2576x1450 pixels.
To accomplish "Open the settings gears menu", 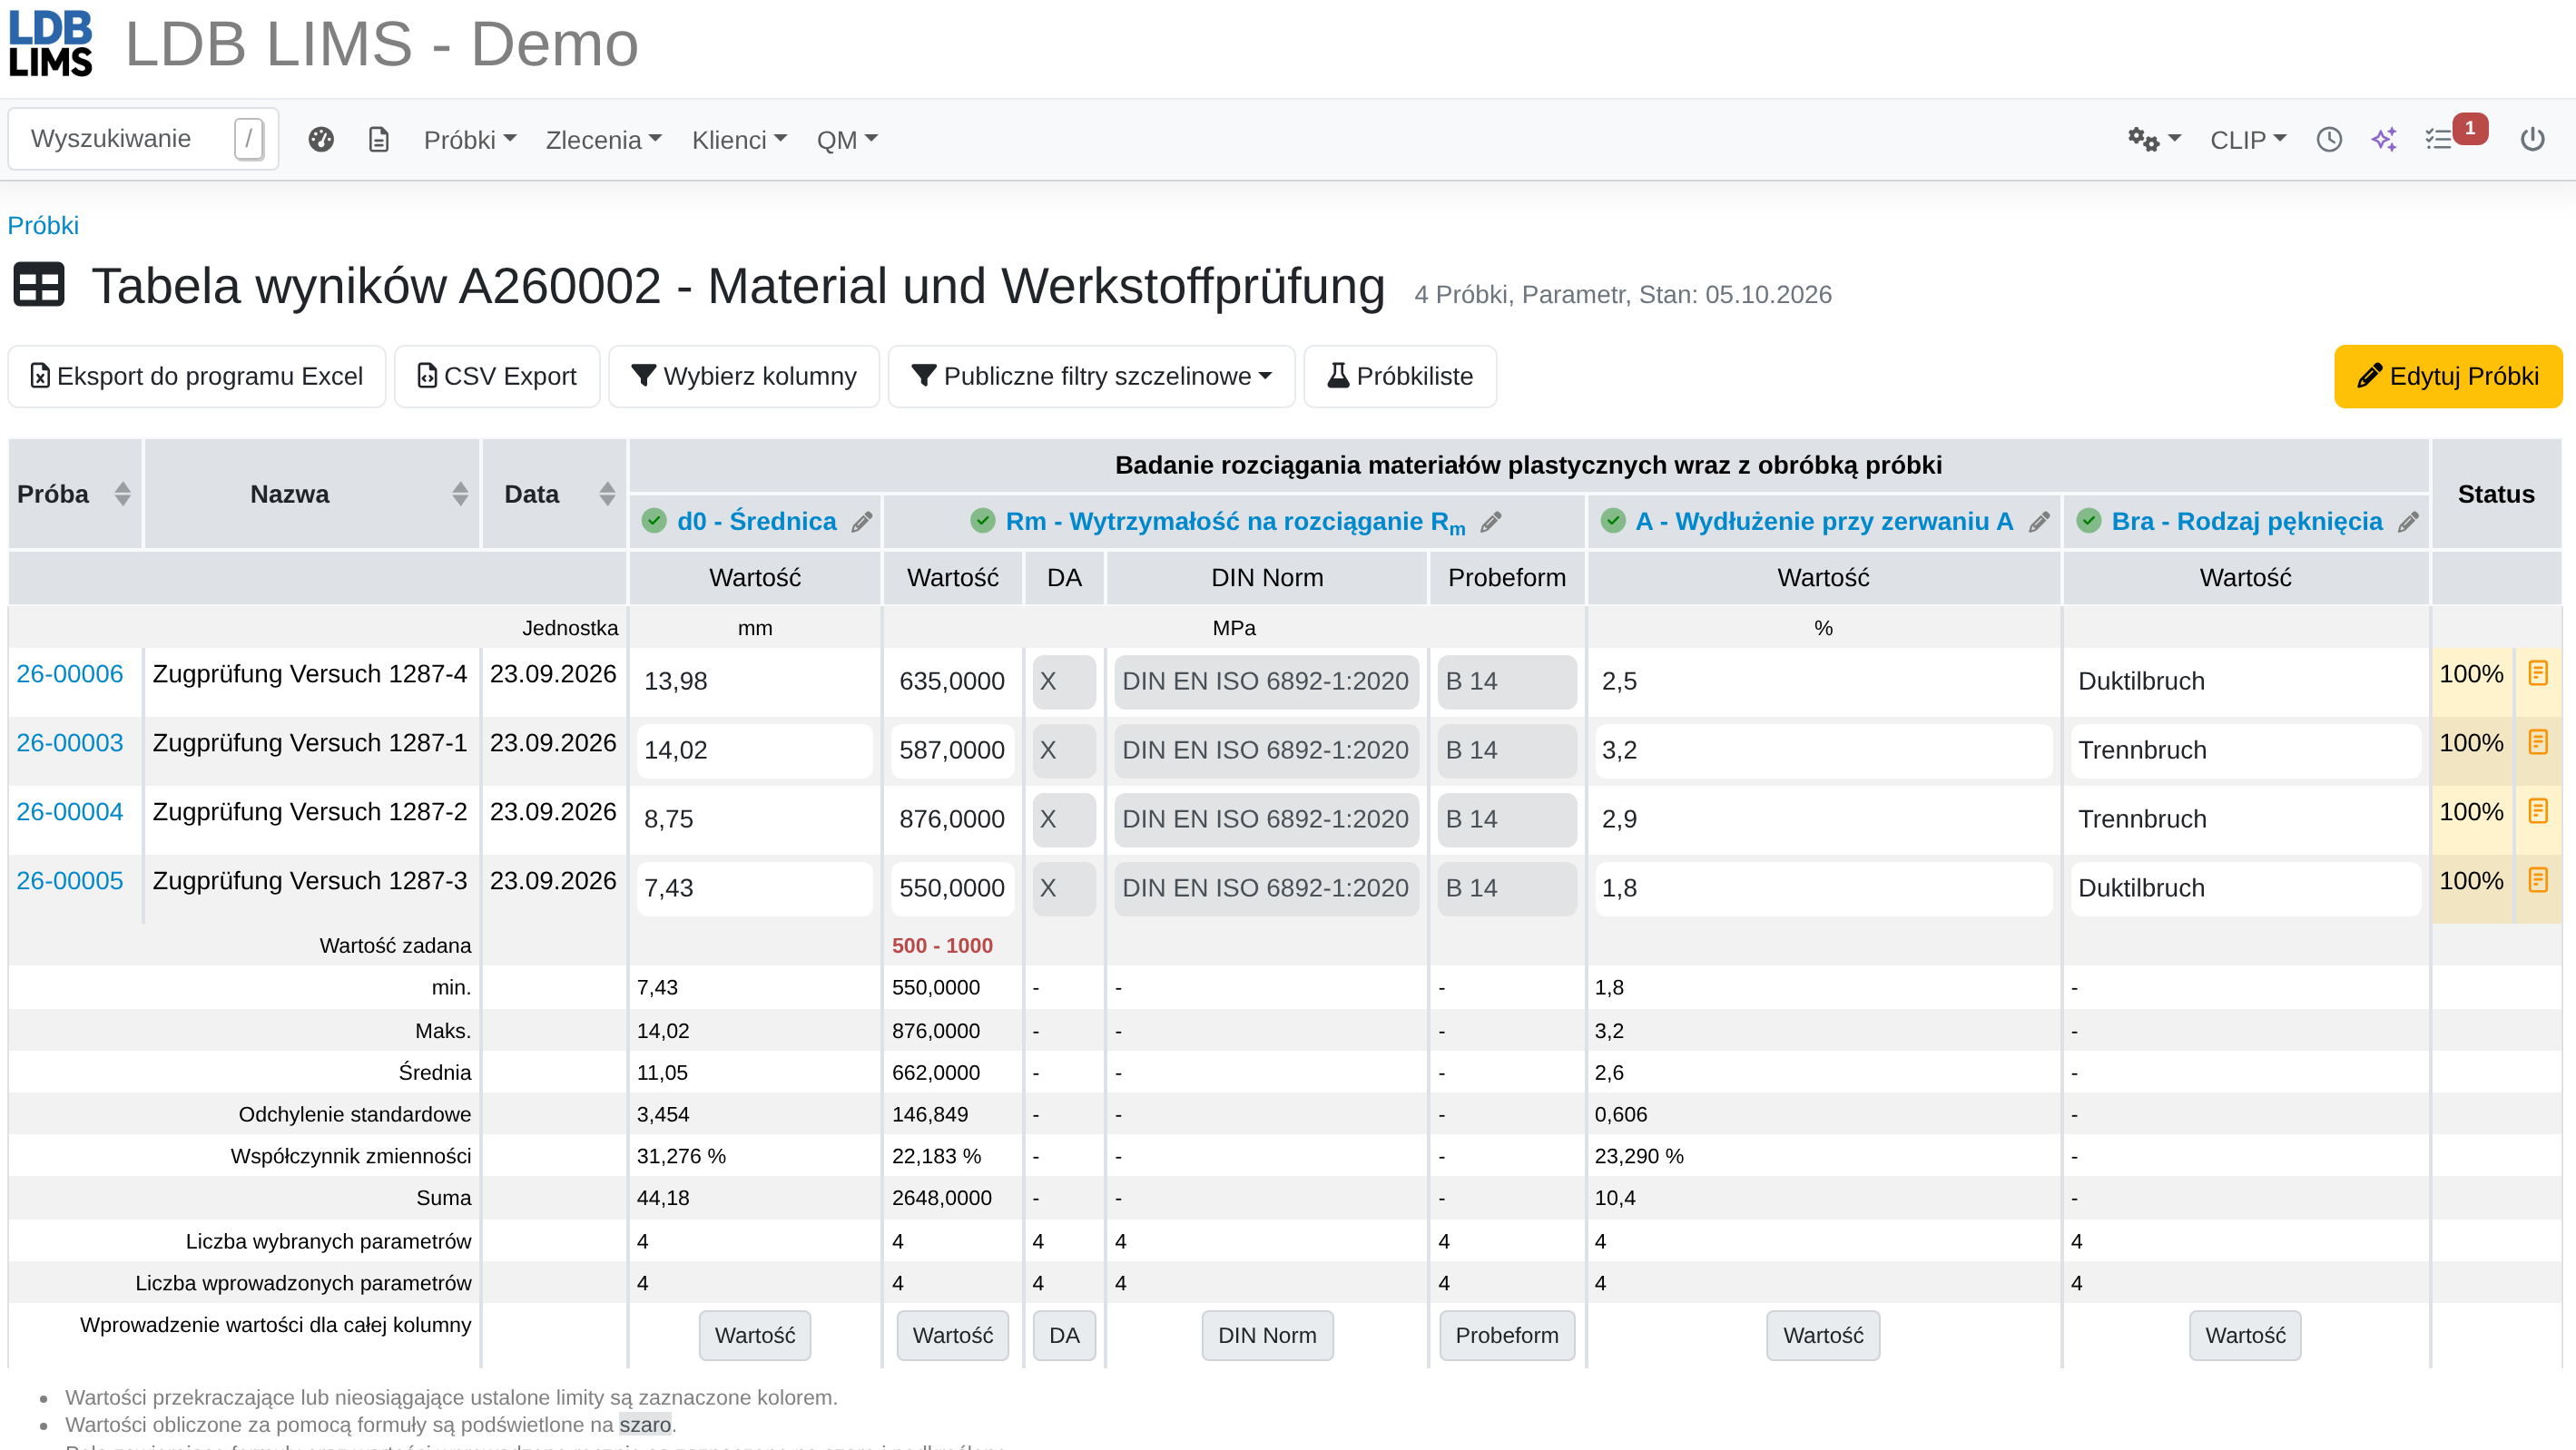I will (2153, 140).
